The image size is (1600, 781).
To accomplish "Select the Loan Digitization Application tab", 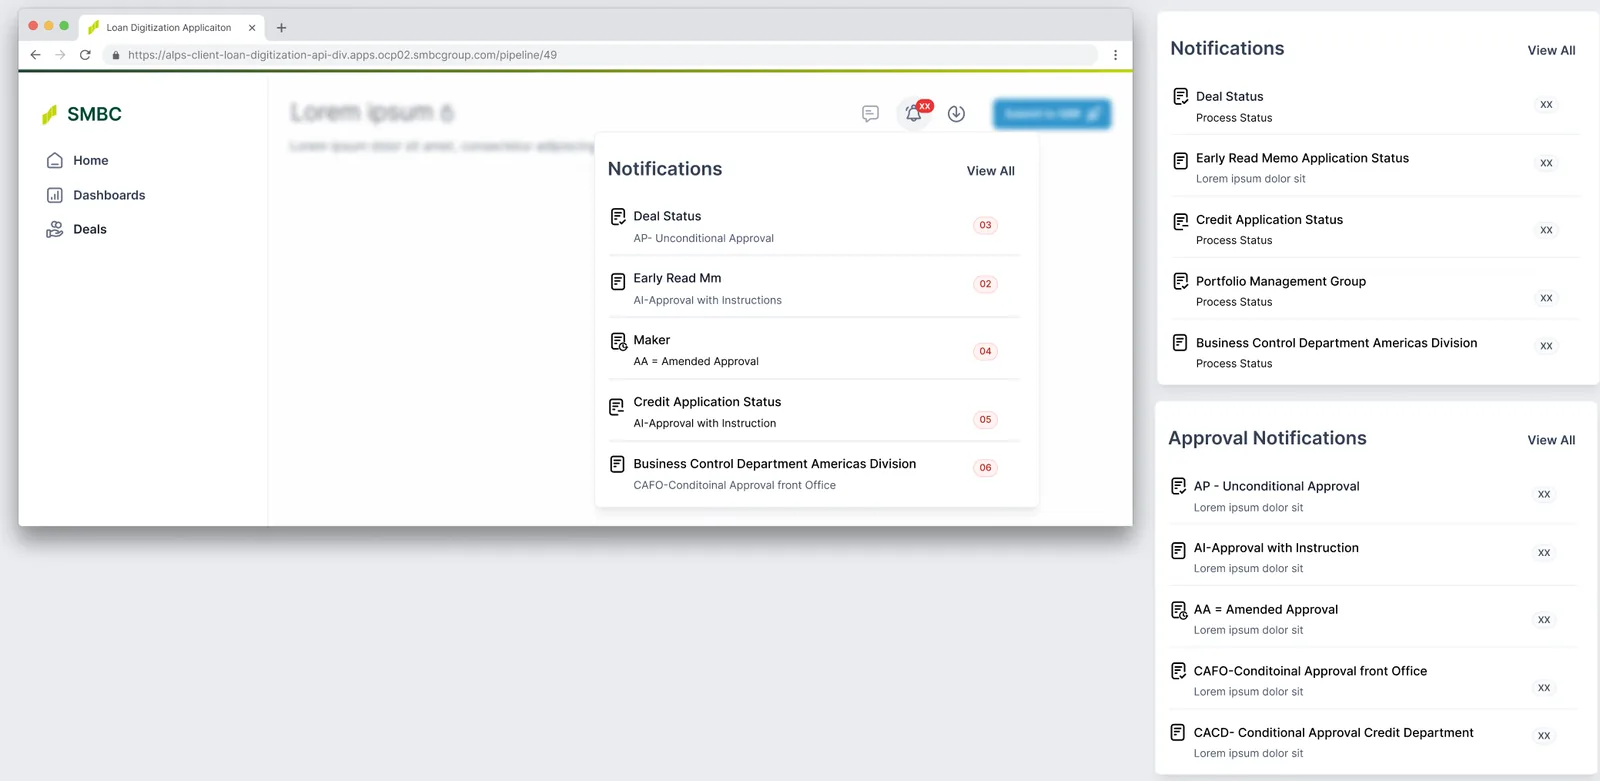I will point(169,28).
